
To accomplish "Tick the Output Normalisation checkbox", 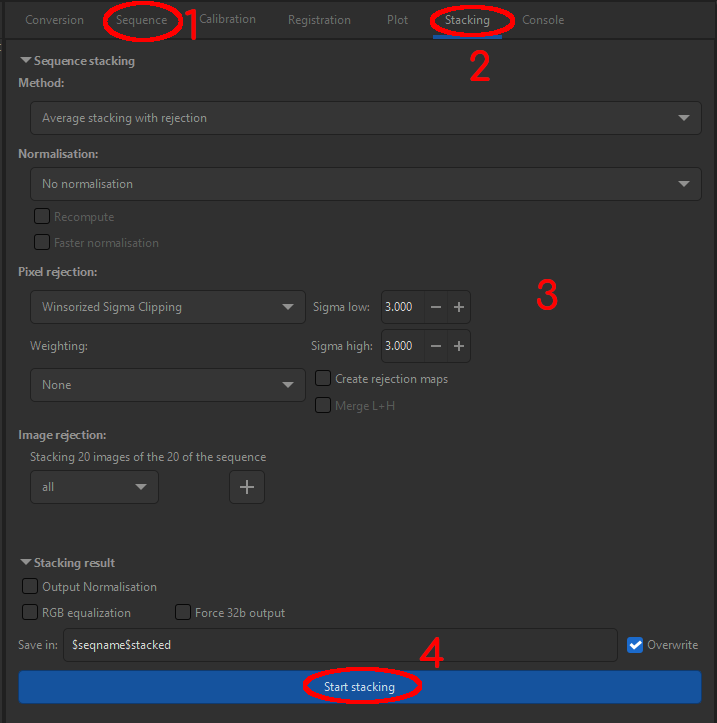I will pos(31,587).
